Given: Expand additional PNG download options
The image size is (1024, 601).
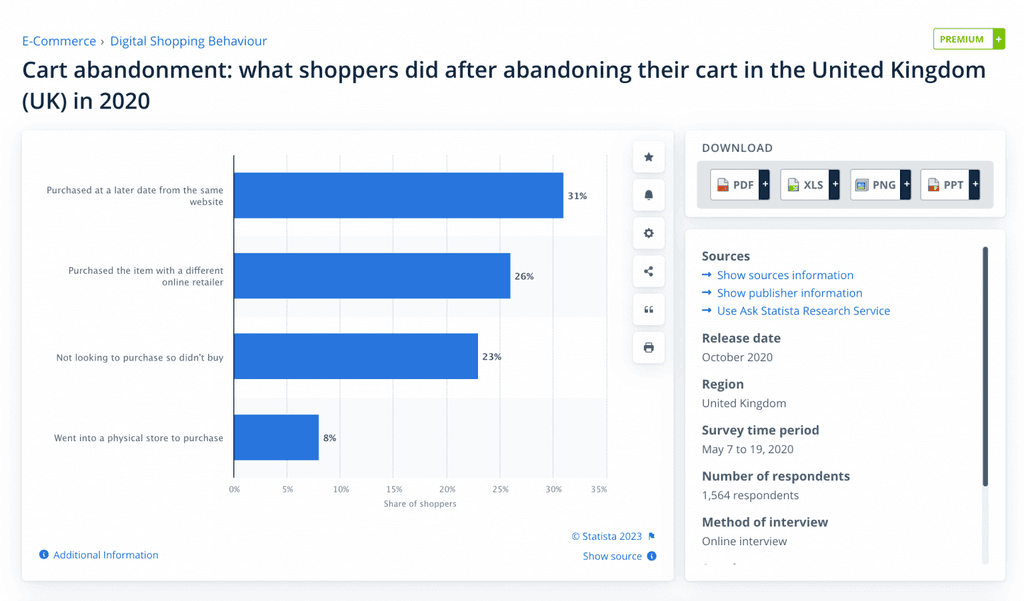Looking at the screenshot, I should click(906, 184).
